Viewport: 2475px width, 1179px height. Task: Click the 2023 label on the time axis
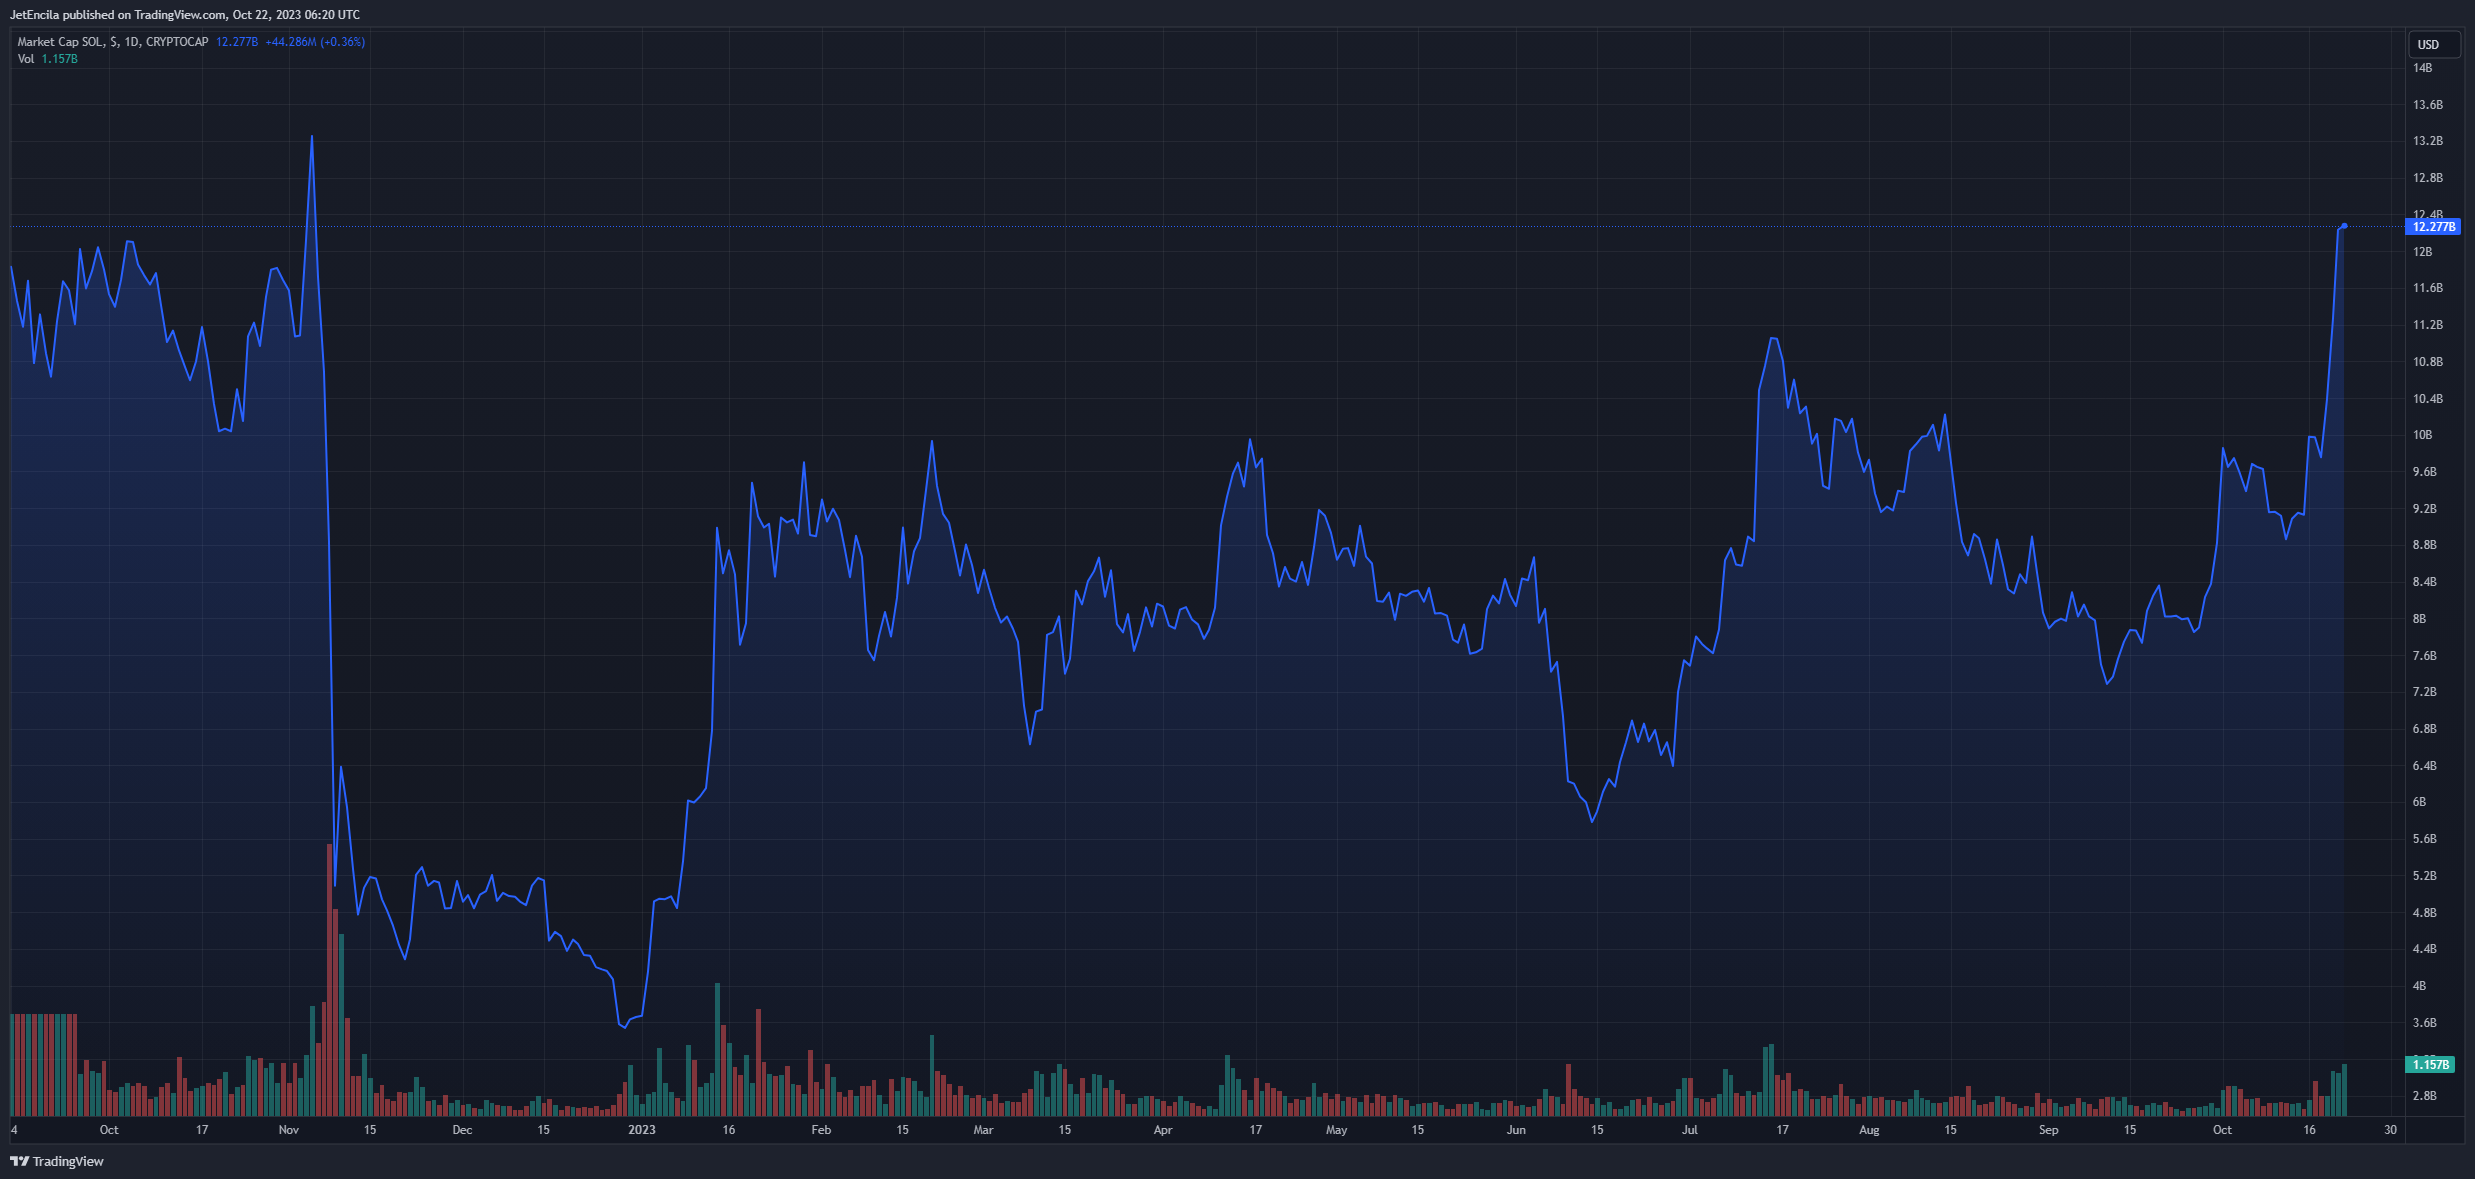(641, 1130)
